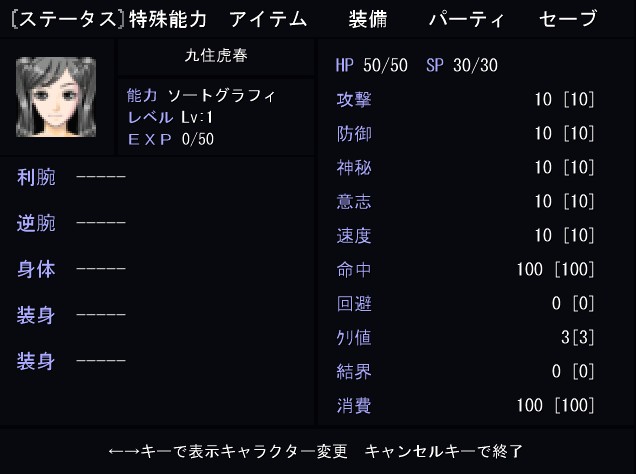Pick the first 装身 accessory slot
Viewport: 636px width, 474px height.
71,315
